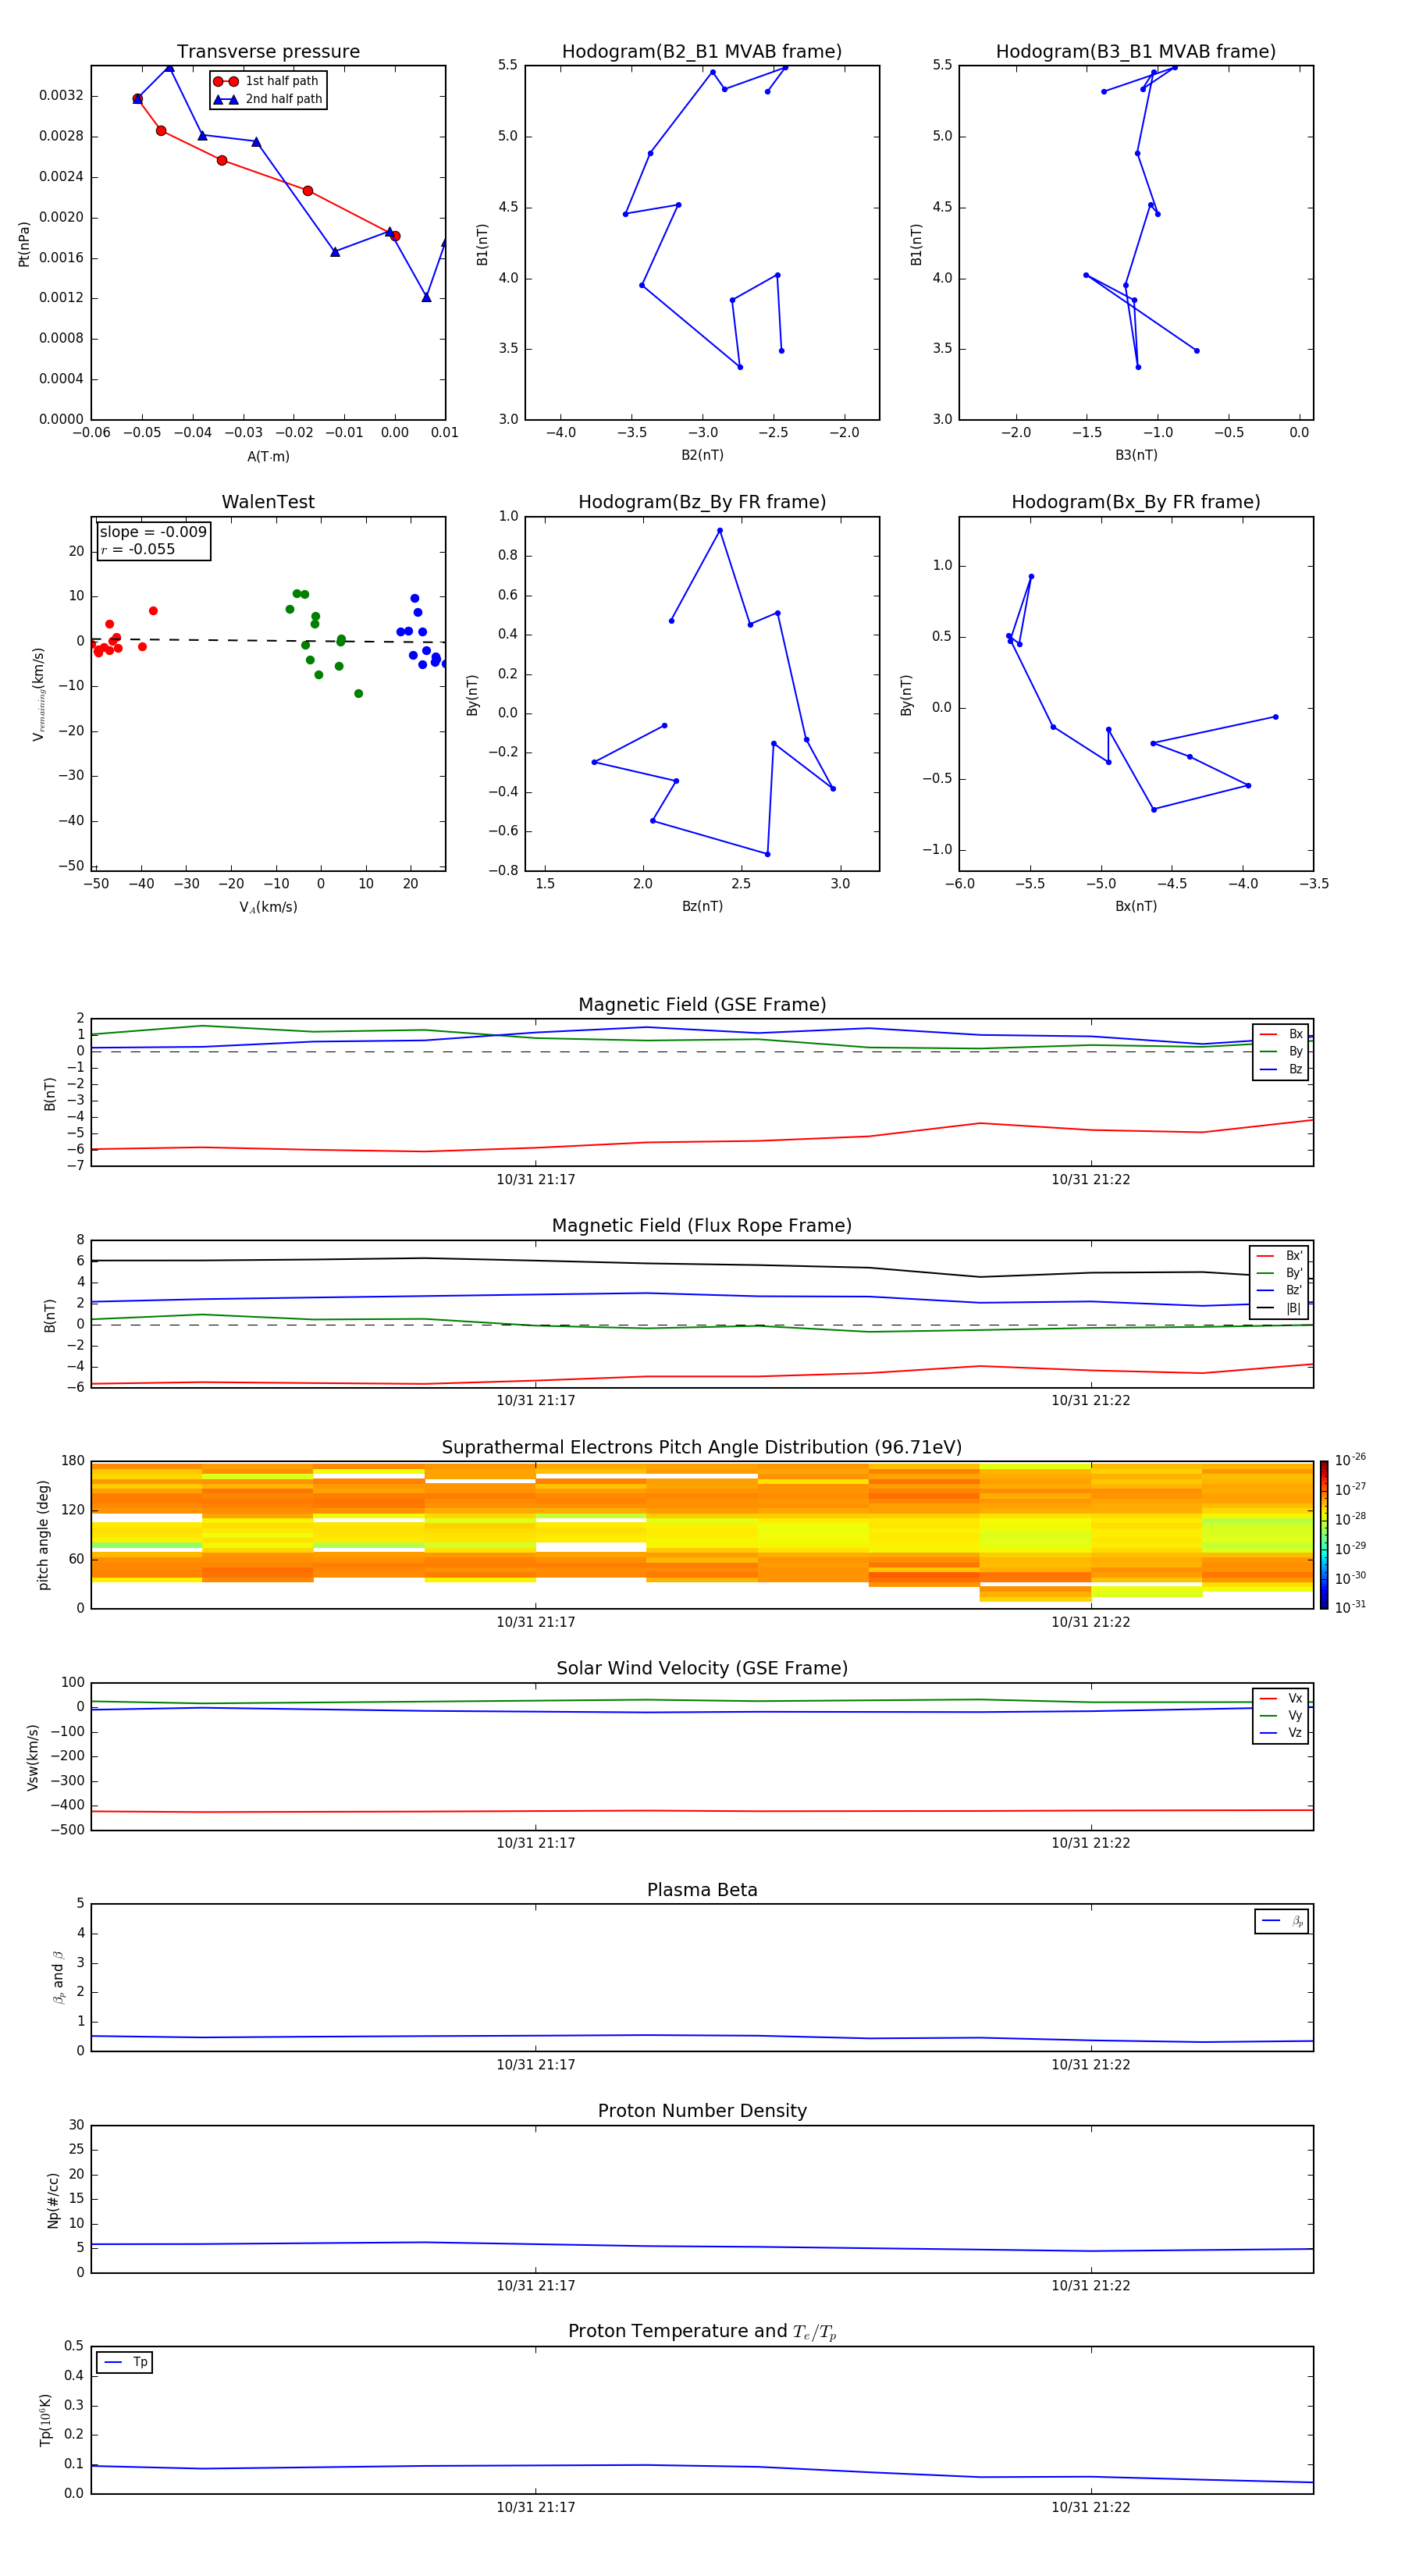Viewport: 1405px width, 2576px height.
Task: Click the pitch angle distribution colorbar
Action: click(x=1323, y=1534)
